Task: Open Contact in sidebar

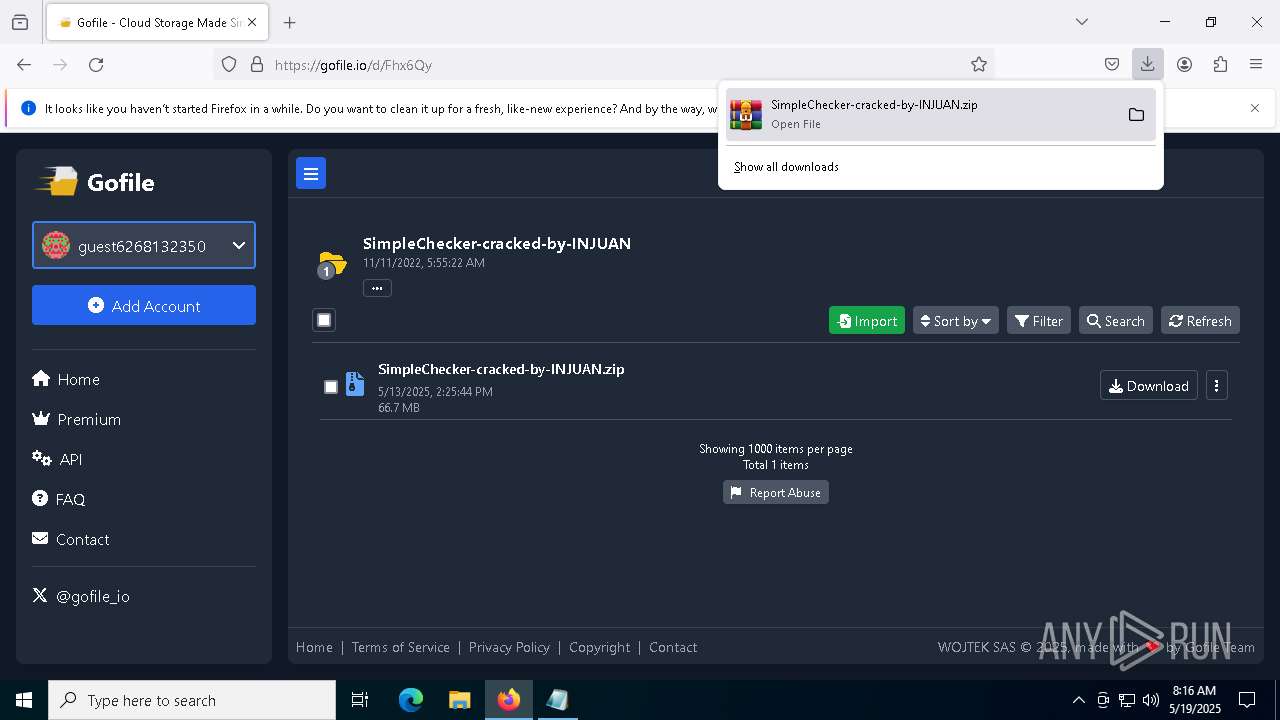Action: (71, 539)
